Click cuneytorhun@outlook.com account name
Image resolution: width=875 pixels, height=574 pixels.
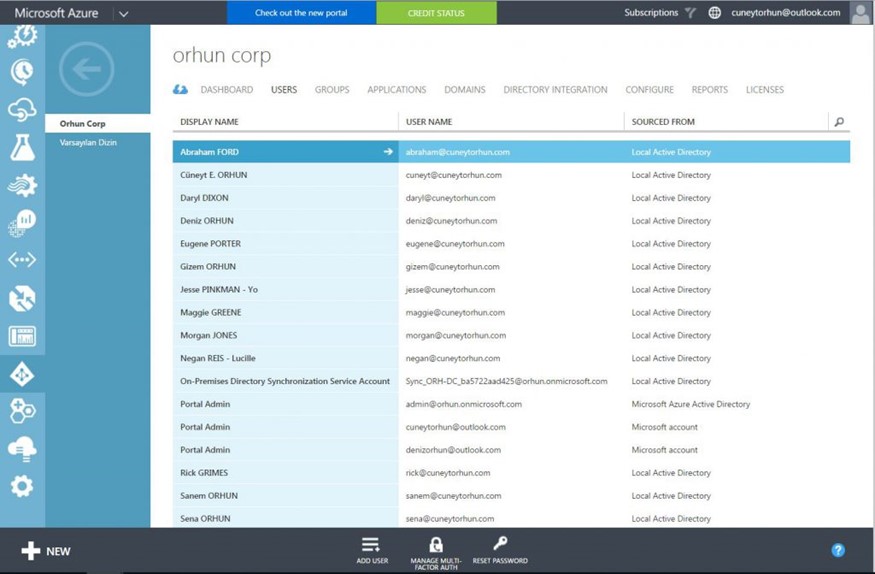[786, 12]
